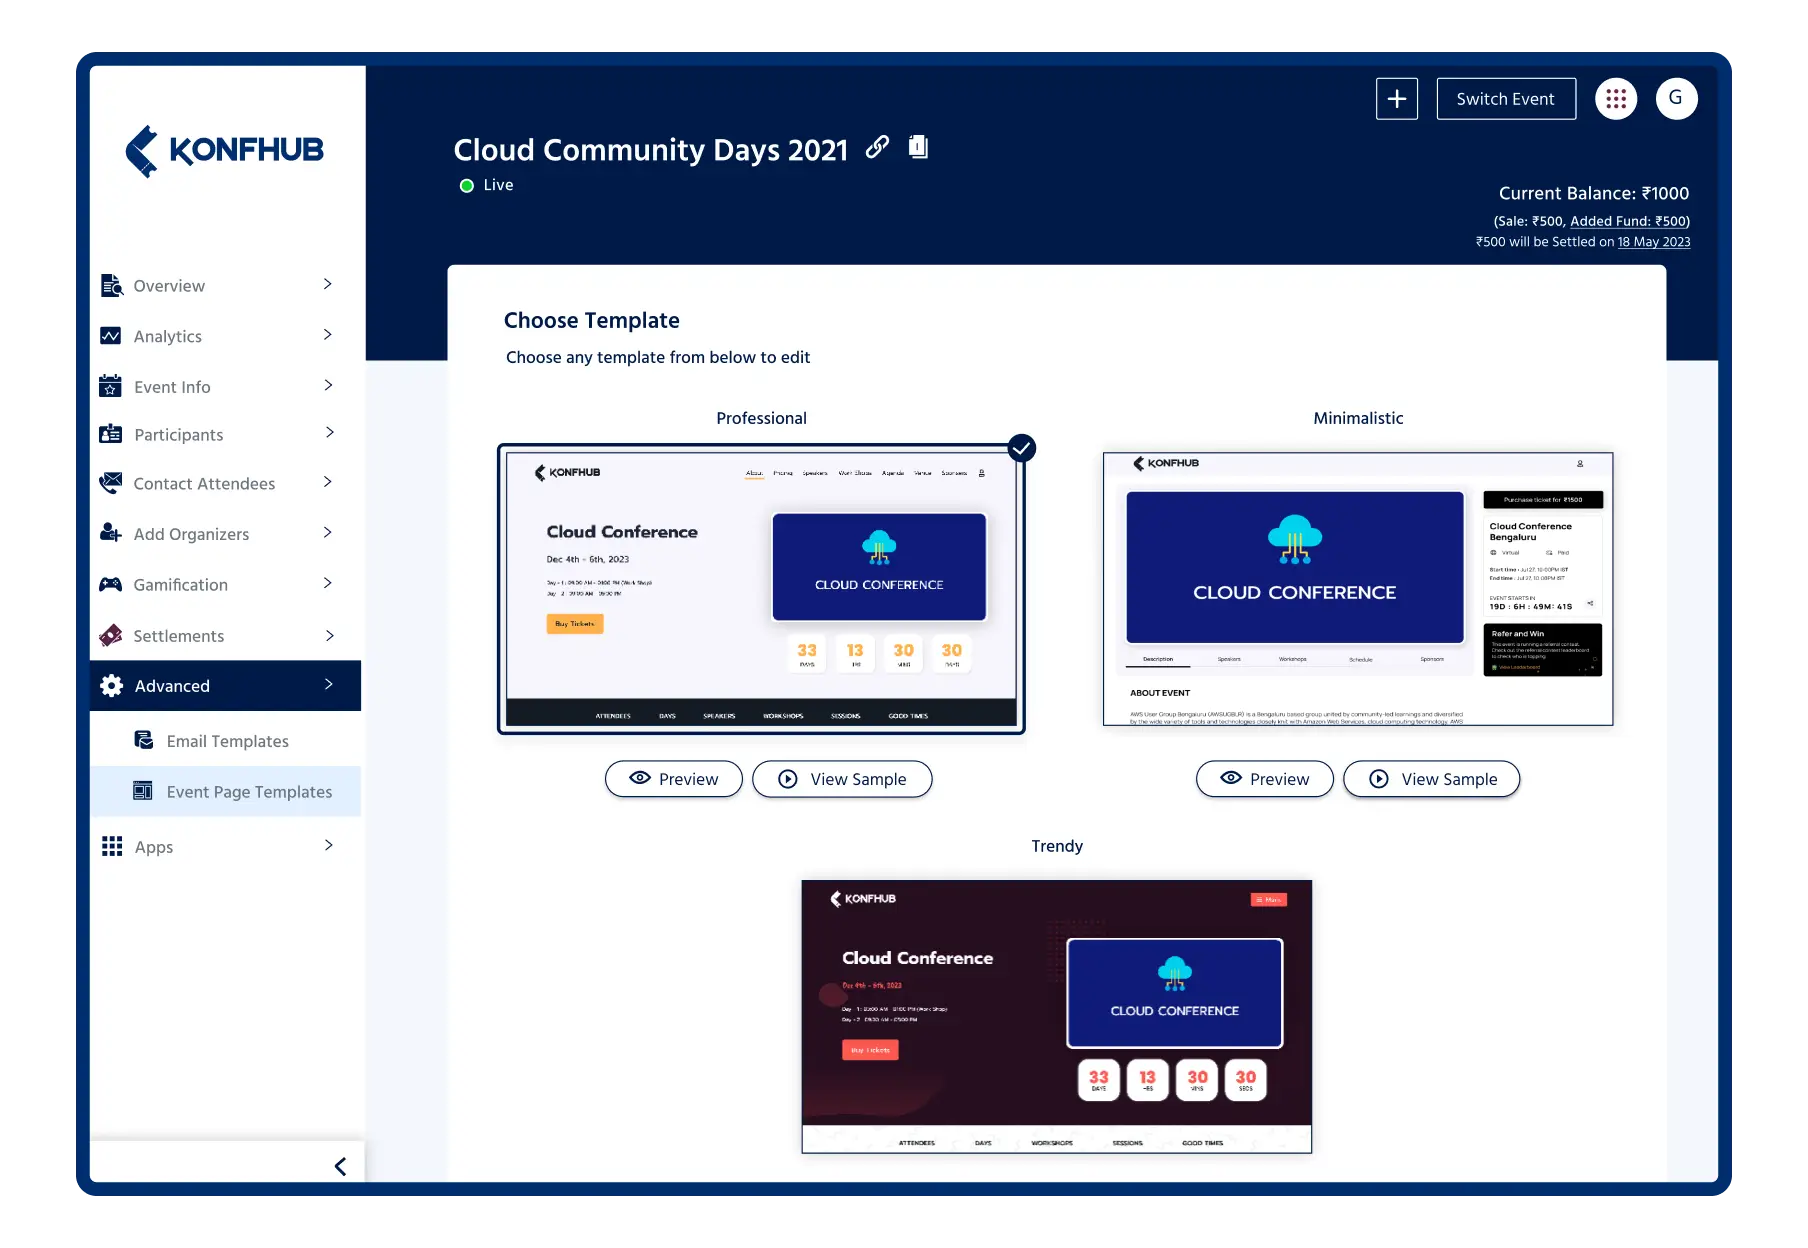Click the Switch Event button
Screen dimensions: 1808x1248
tap(1506, 99)
